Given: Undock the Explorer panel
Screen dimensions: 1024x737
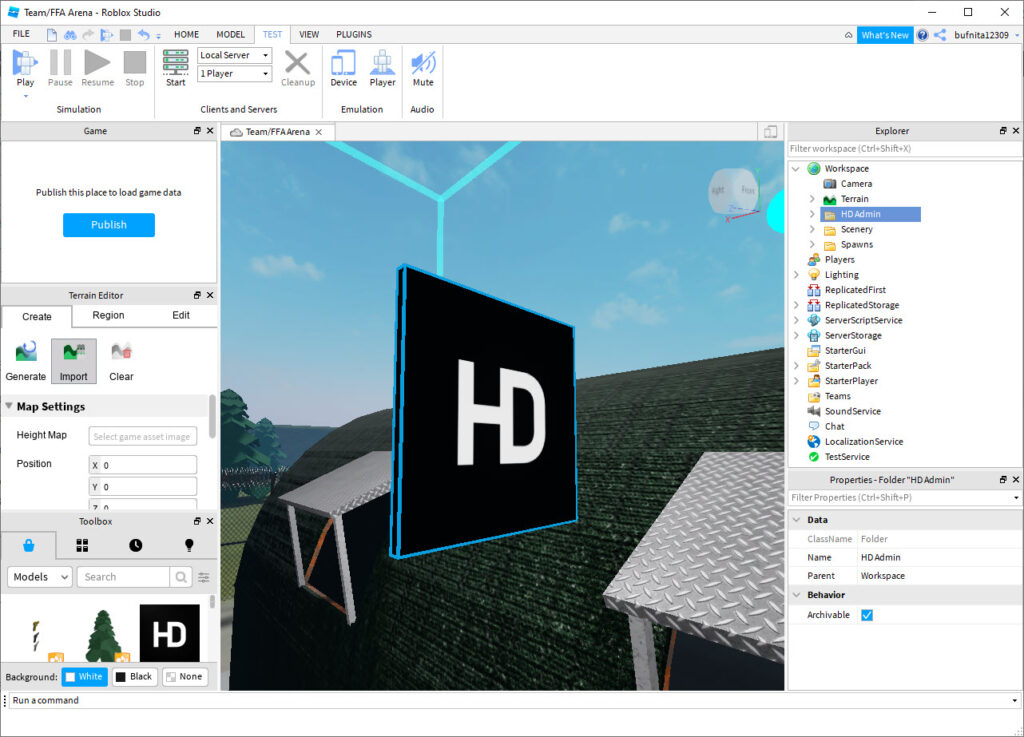Looking at the screenshot, I should (x=1002, y=131).
